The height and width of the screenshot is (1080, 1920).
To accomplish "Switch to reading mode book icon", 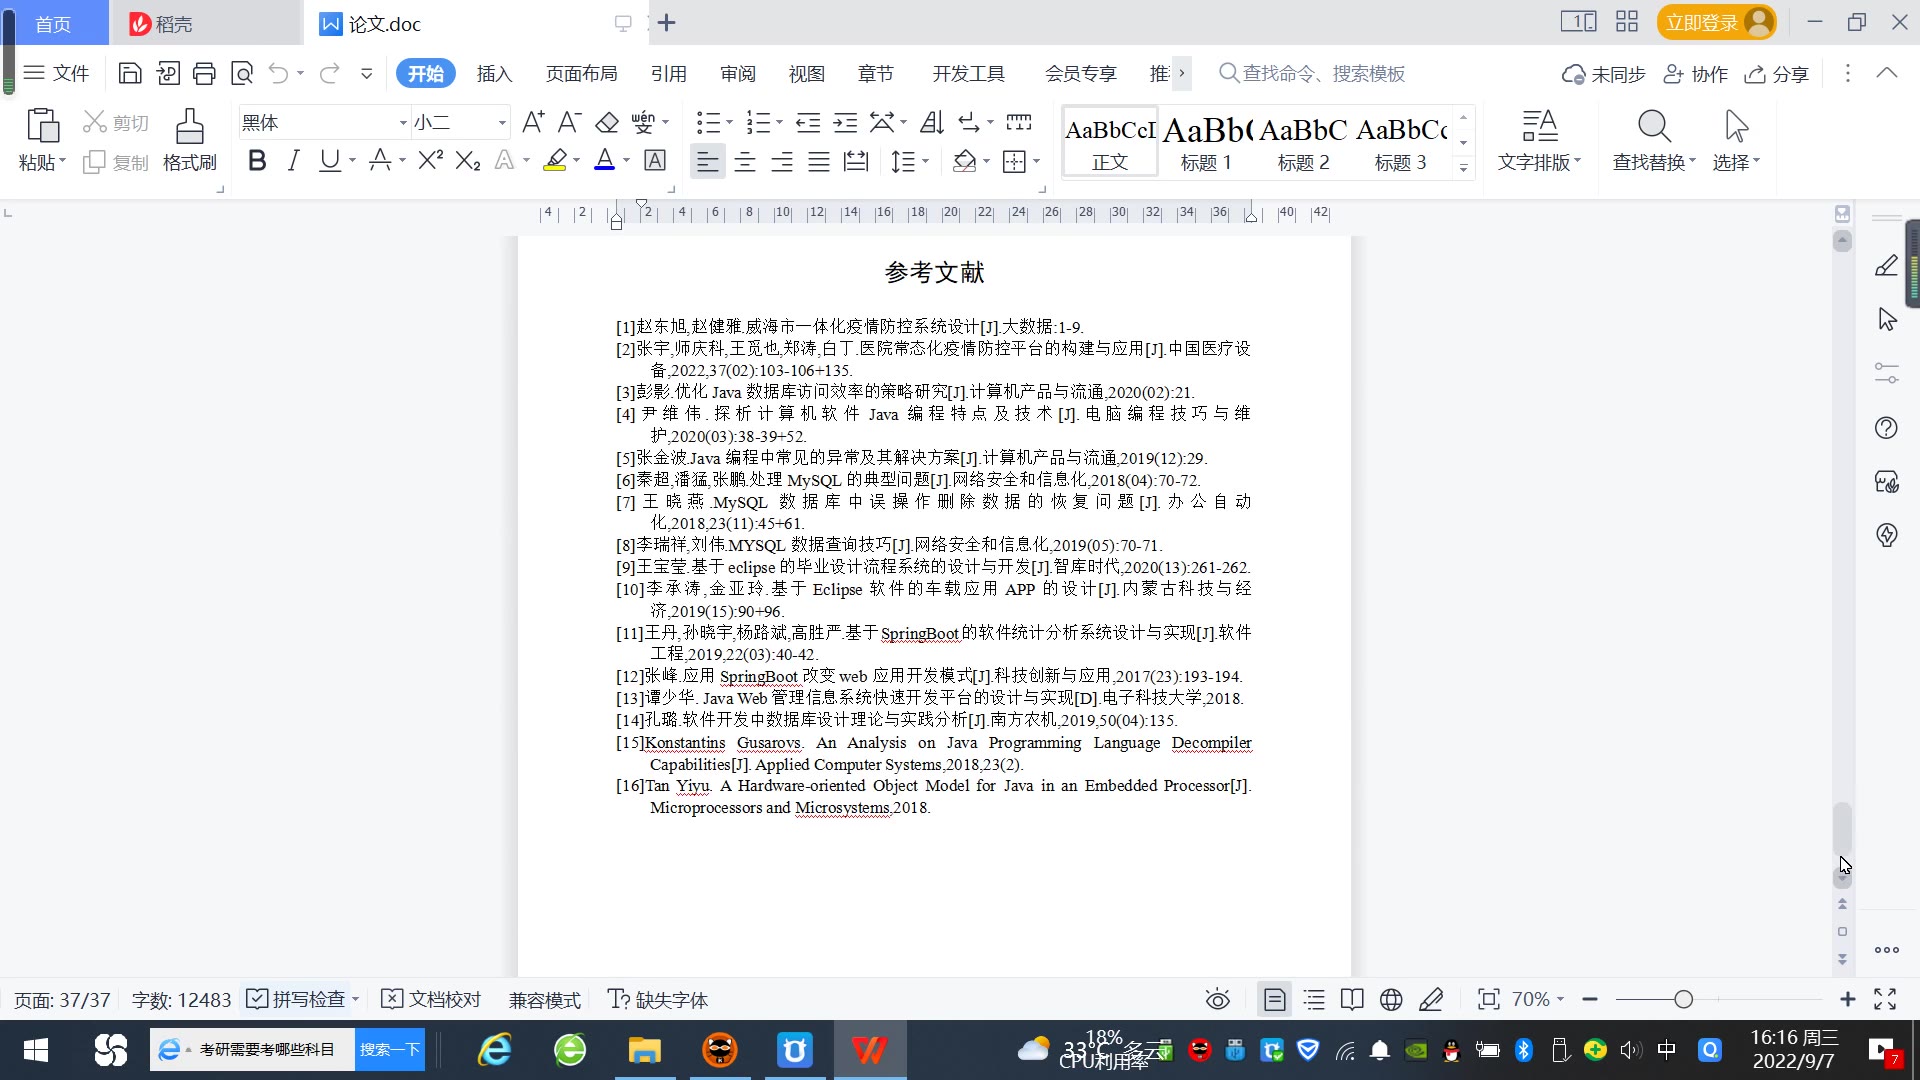I will [x=1352, y=999].
